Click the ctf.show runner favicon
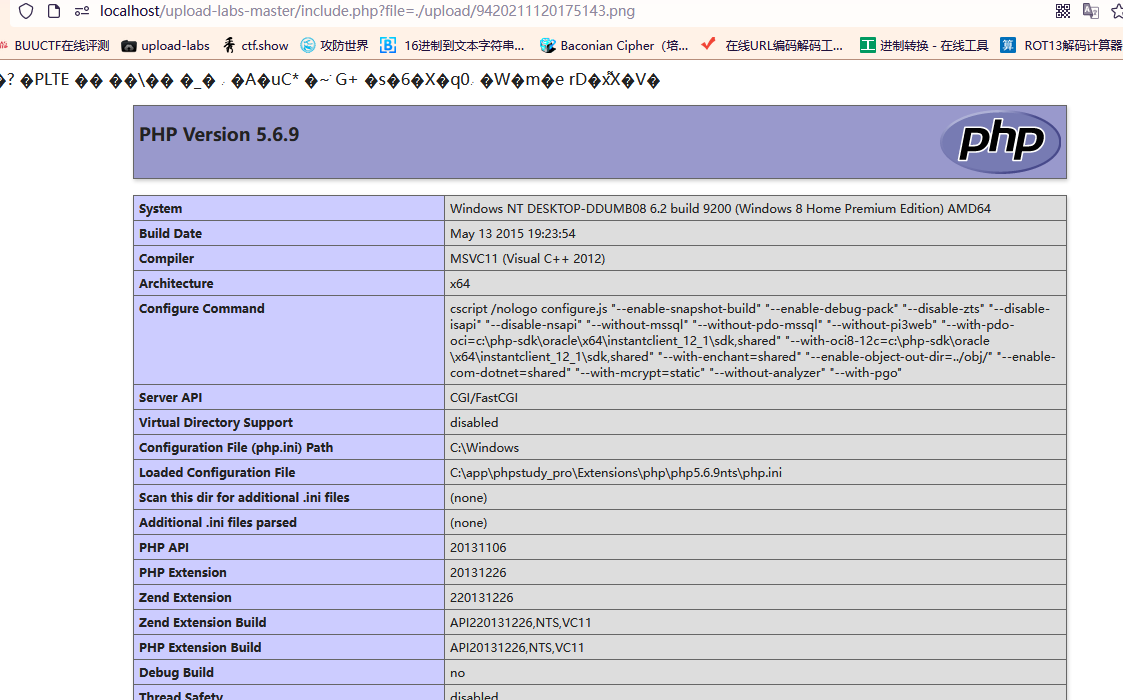Screen dimensions: 1123x700 pyautogui.click(x=229, y=45)
